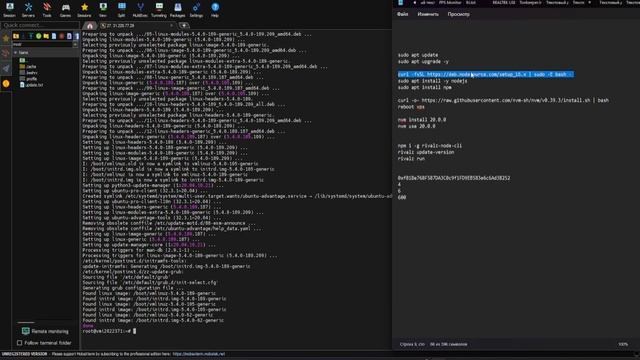The width and height of the screenshot is (640, 360).
Task: Open the Help toolbar icon
Action: 215,10
